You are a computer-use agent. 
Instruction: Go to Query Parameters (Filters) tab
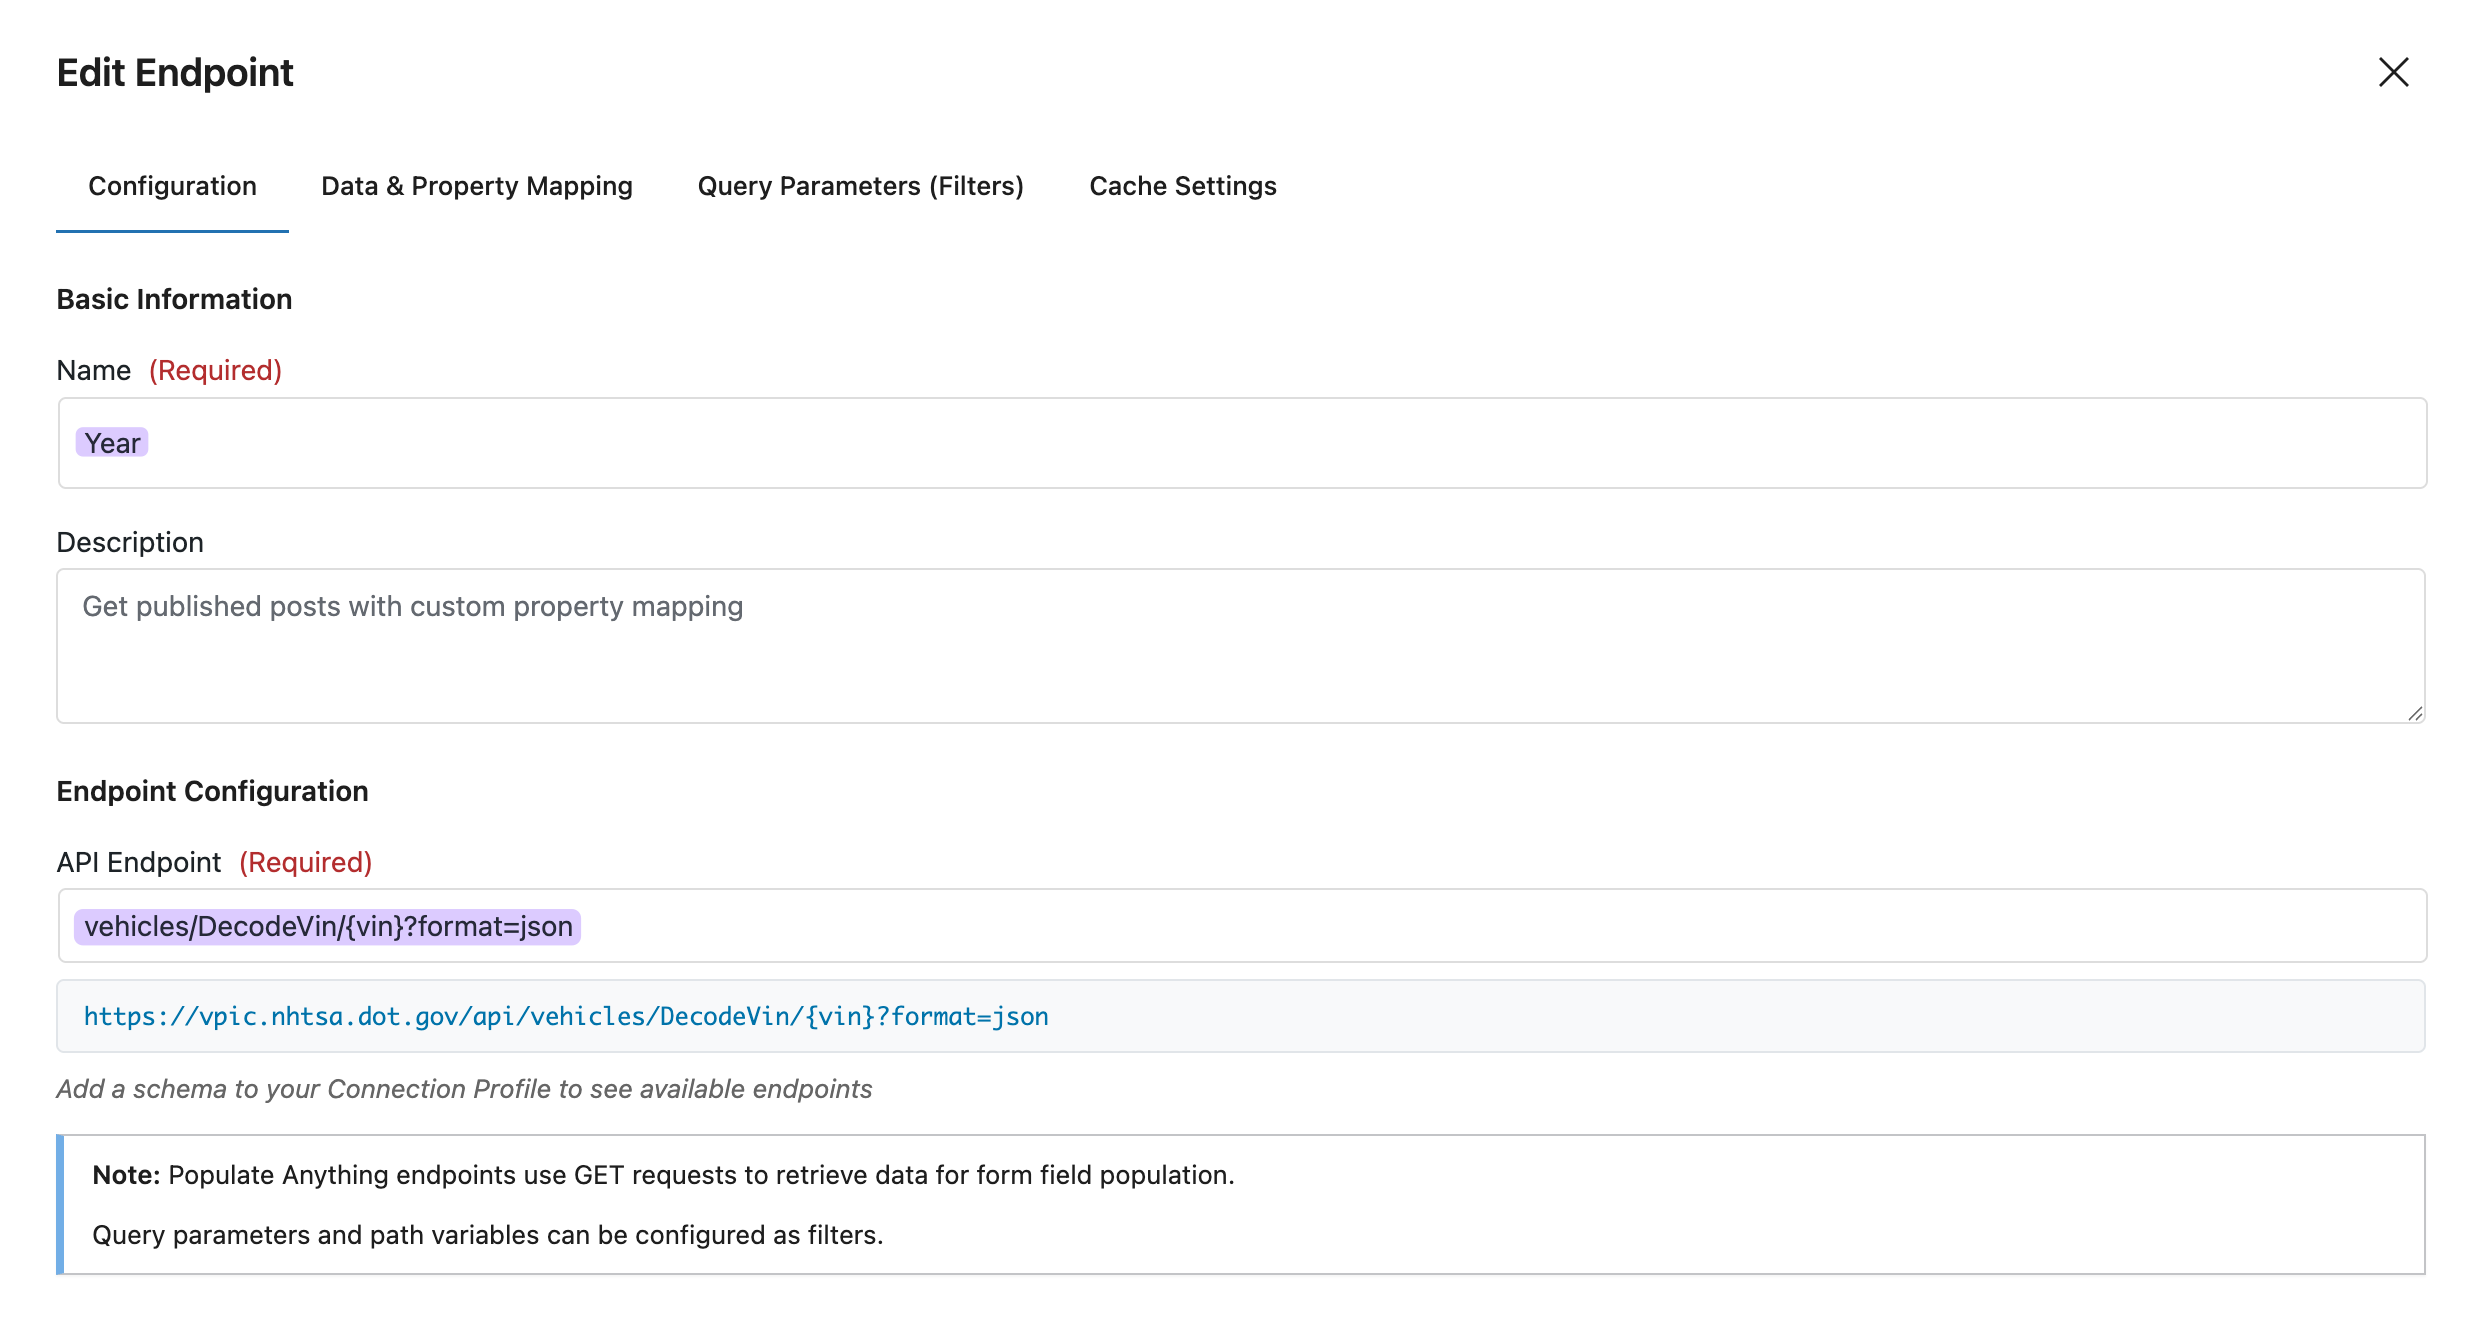click(860, 186)
